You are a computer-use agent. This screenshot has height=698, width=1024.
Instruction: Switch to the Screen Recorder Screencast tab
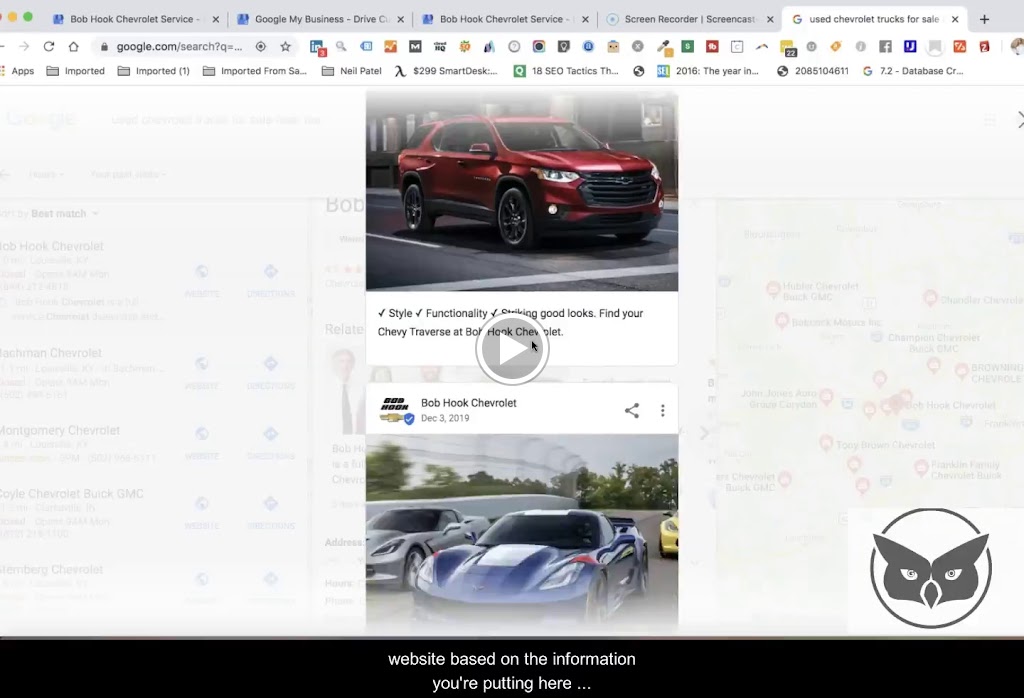coord(690,19)
